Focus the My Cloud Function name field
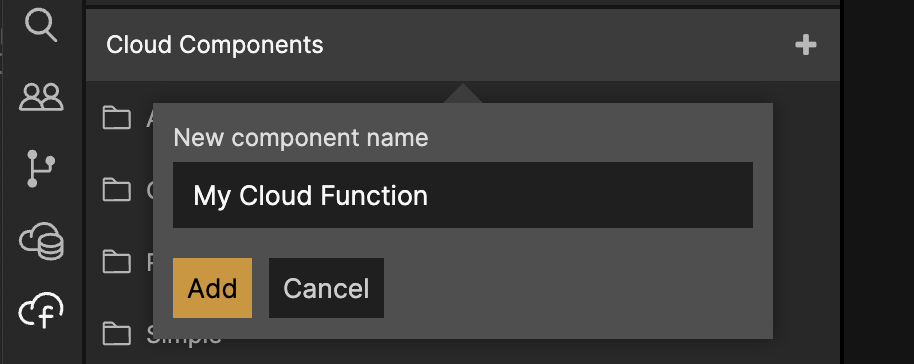 pyautogui.click(x=463, y=195)
